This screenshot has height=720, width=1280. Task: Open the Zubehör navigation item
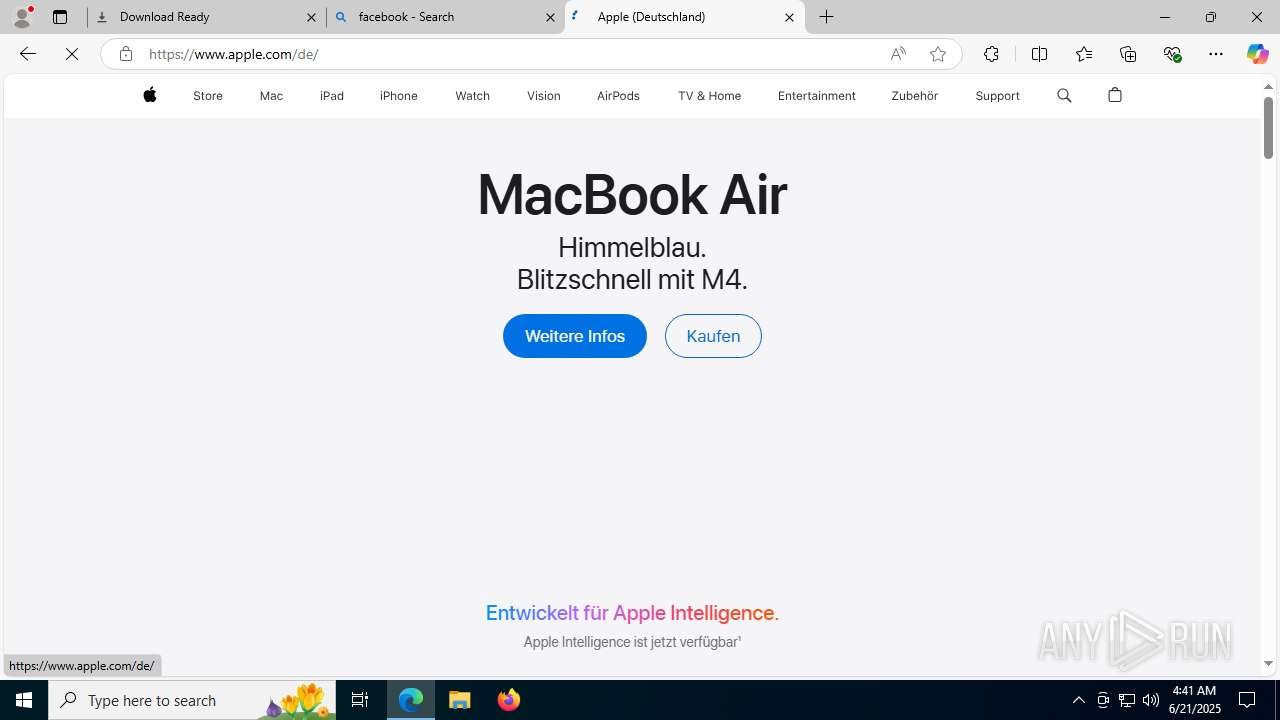pos(914,96)
